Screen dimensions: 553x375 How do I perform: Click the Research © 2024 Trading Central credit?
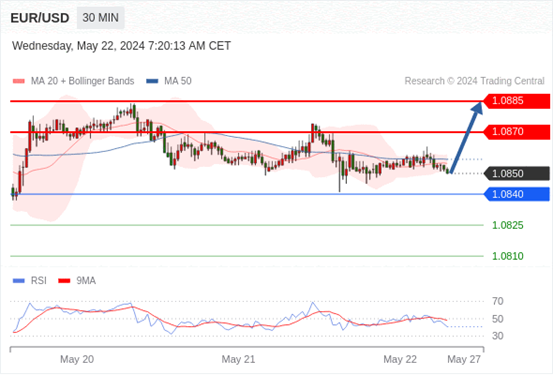coord(475,81)
